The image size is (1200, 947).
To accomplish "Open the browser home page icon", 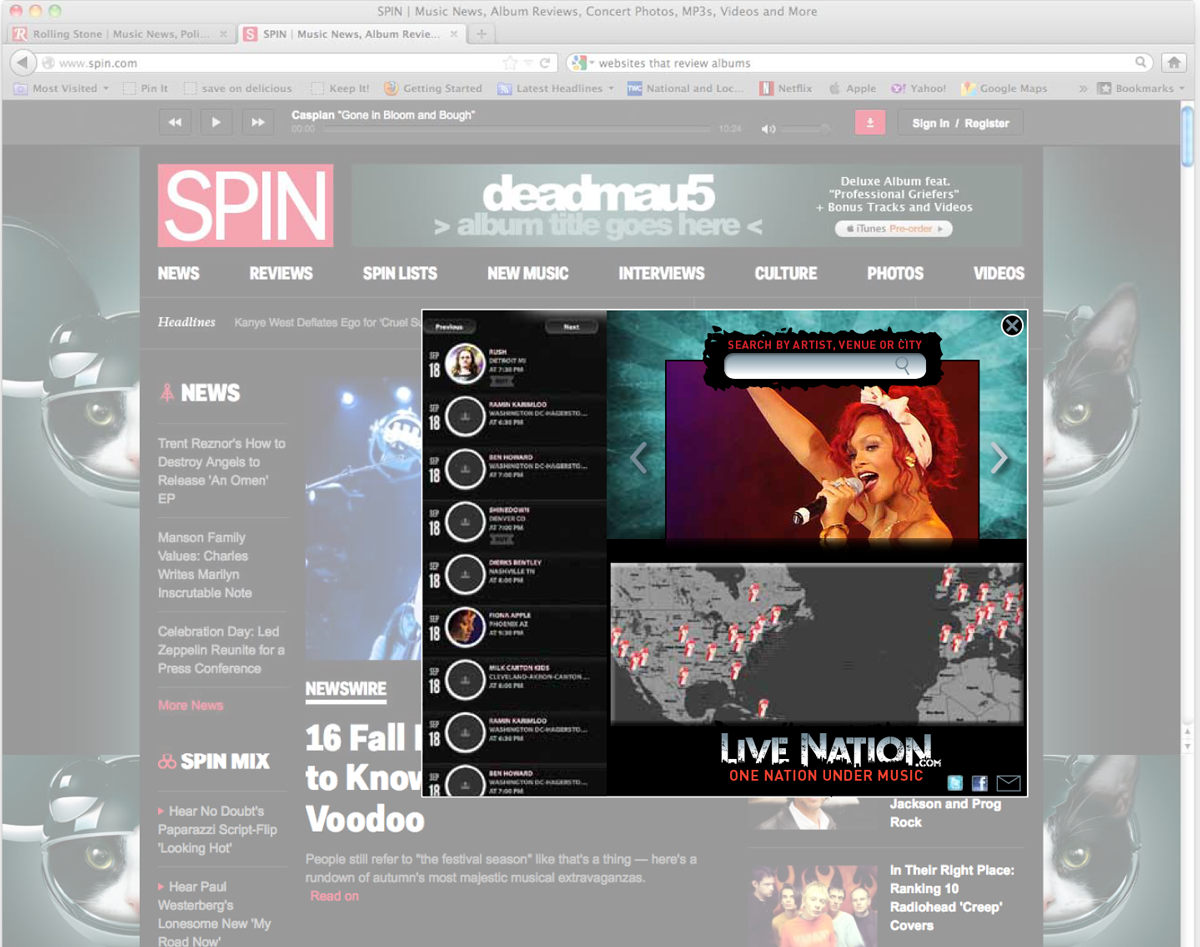I will pyautogui.click(x=1175, y=62).
